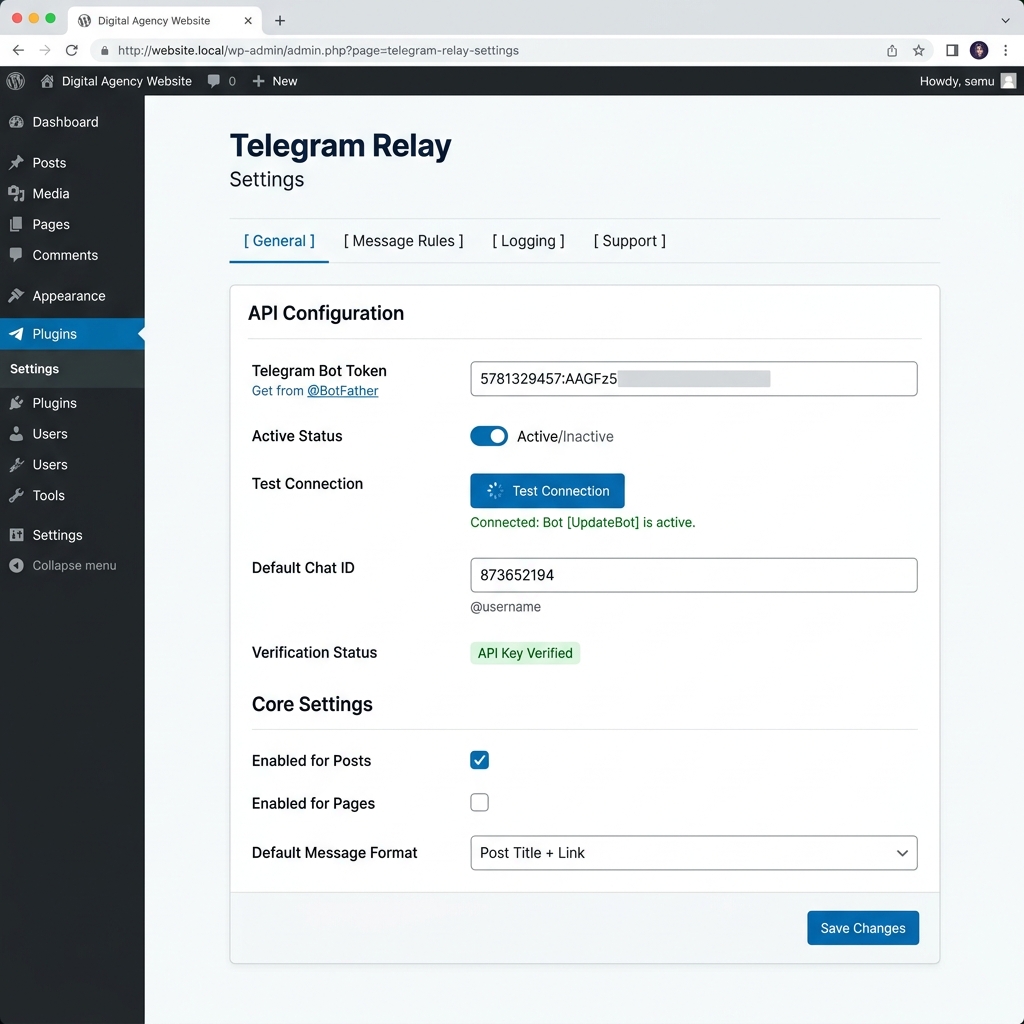Click the Collapse menu arrow icon
Image resolution: width=1024 pixels, height=1024 pixels.
coord(16,566)
